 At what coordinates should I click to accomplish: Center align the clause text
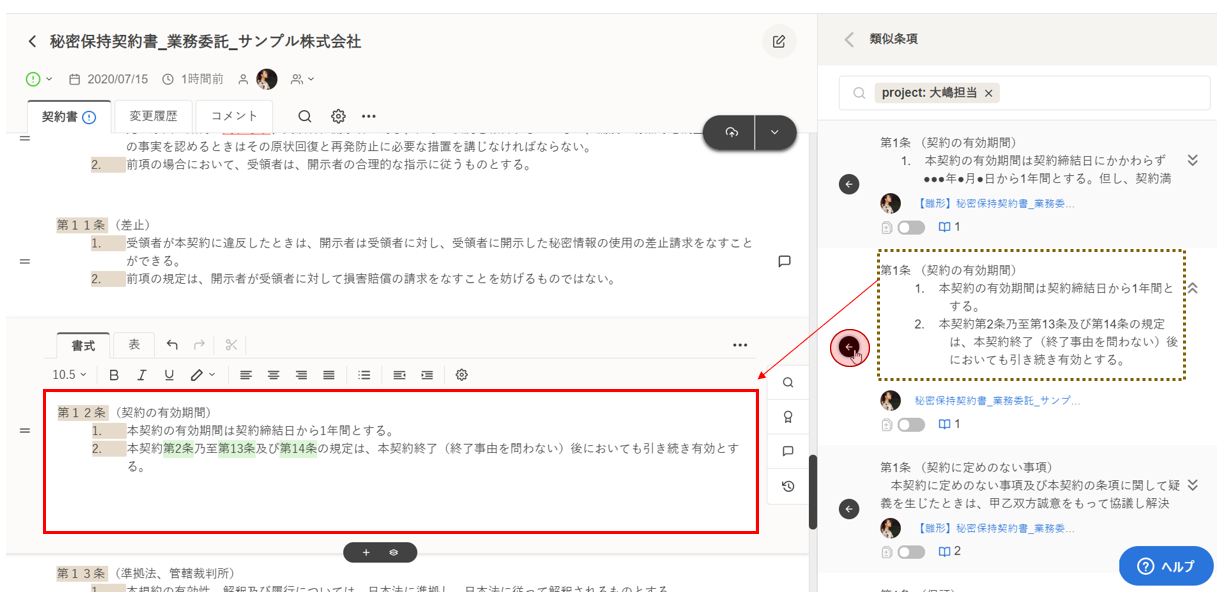tap(273, 375)
